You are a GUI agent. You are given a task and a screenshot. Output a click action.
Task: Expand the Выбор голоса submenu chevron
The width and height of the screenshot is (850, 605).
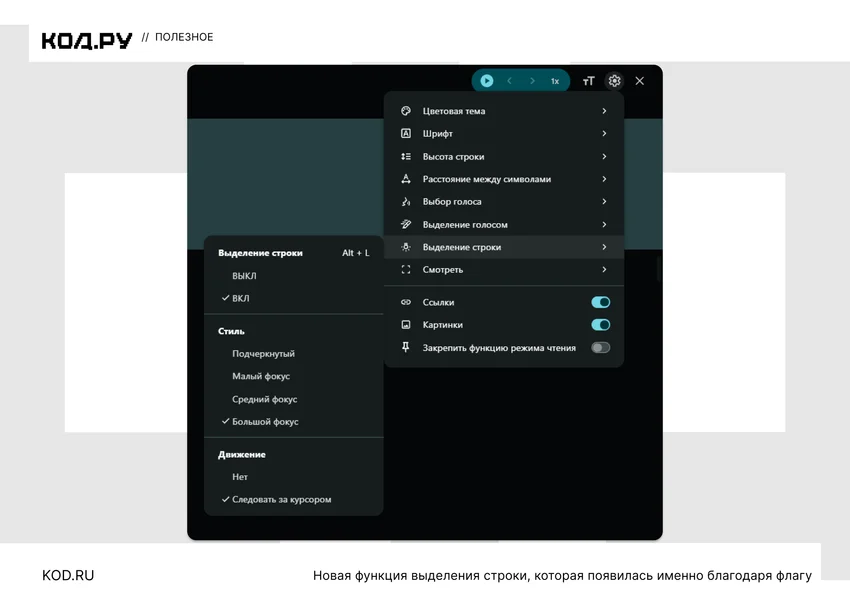click(604, 202)
